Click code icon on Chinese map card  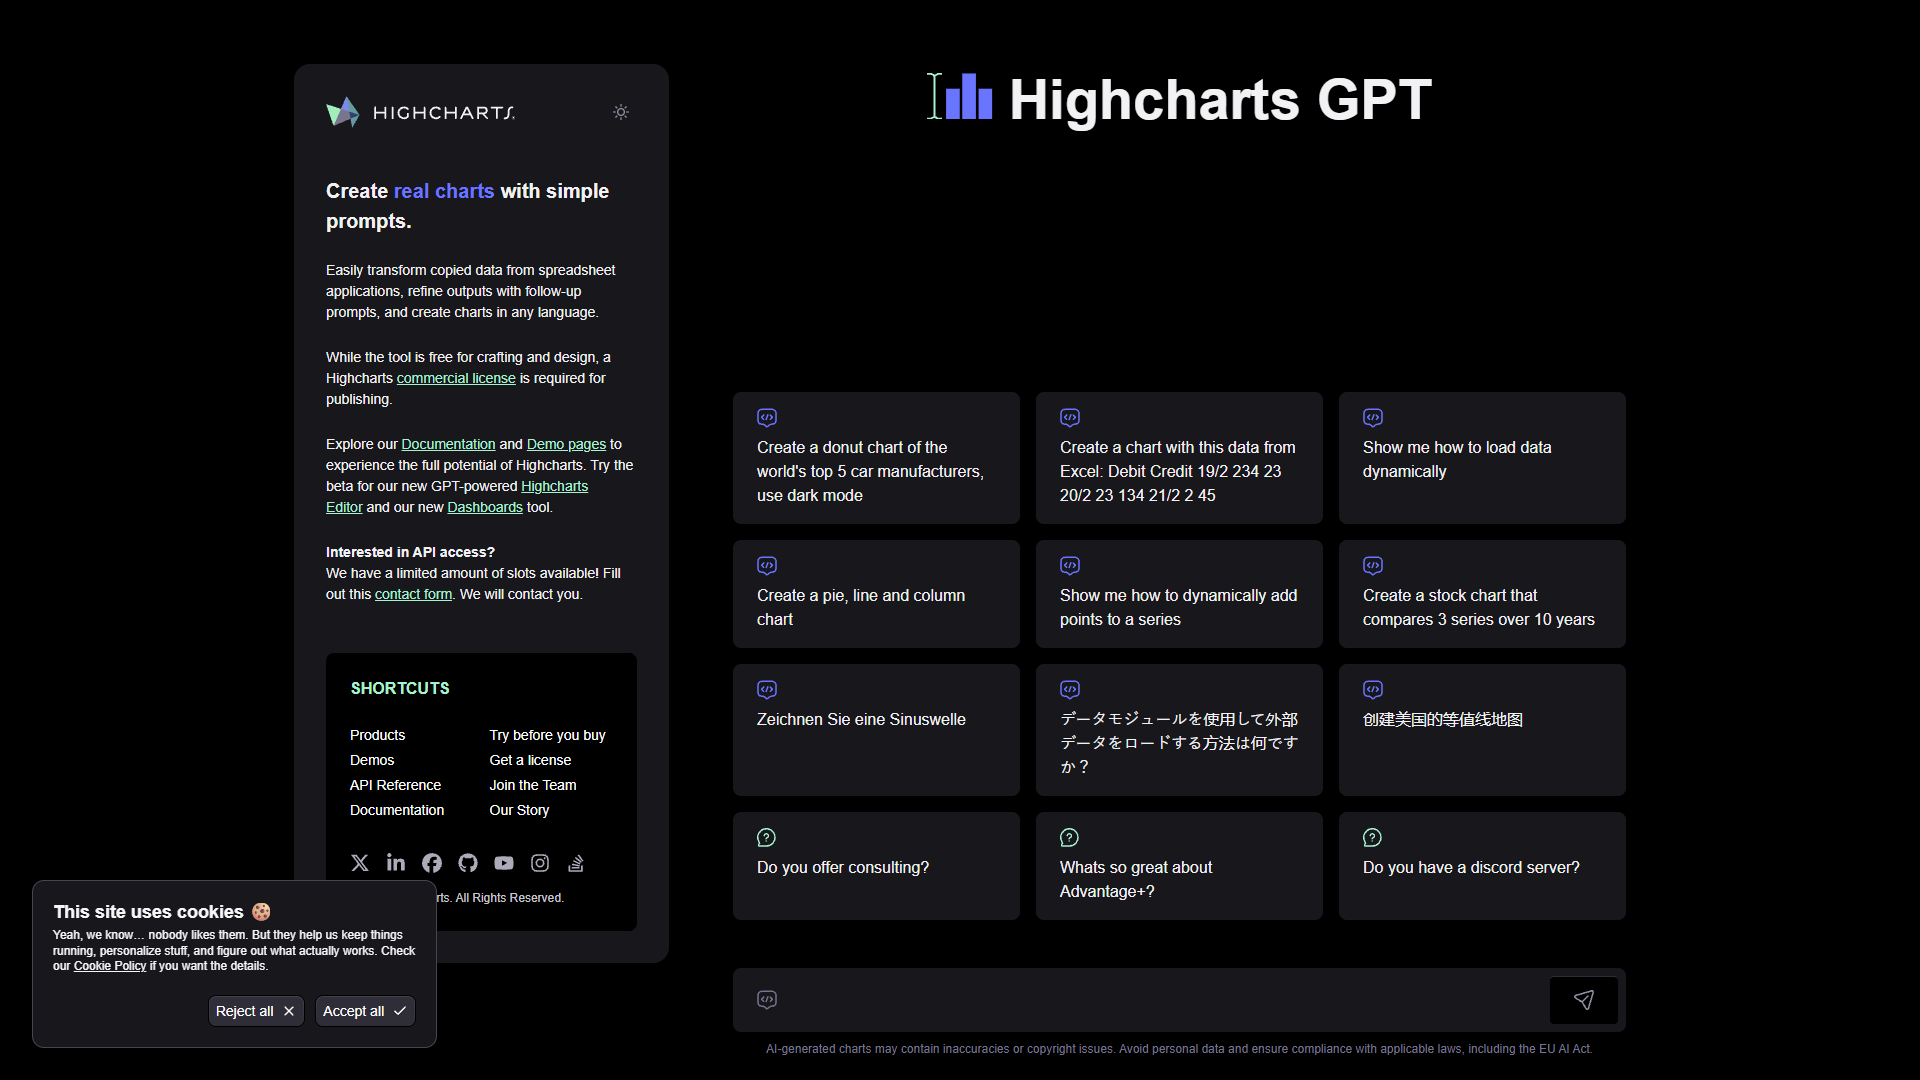pos(1373,689)
